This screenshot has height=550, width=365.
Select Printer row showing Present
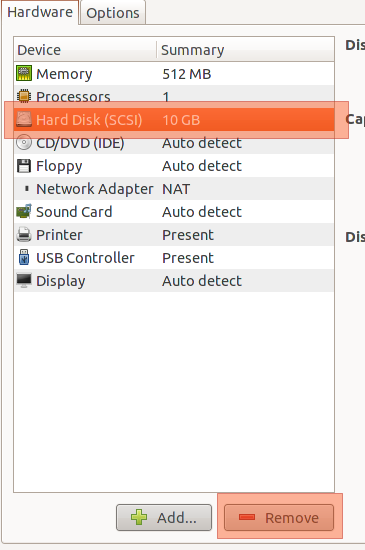pyautogui.click(x=174, y=235)
